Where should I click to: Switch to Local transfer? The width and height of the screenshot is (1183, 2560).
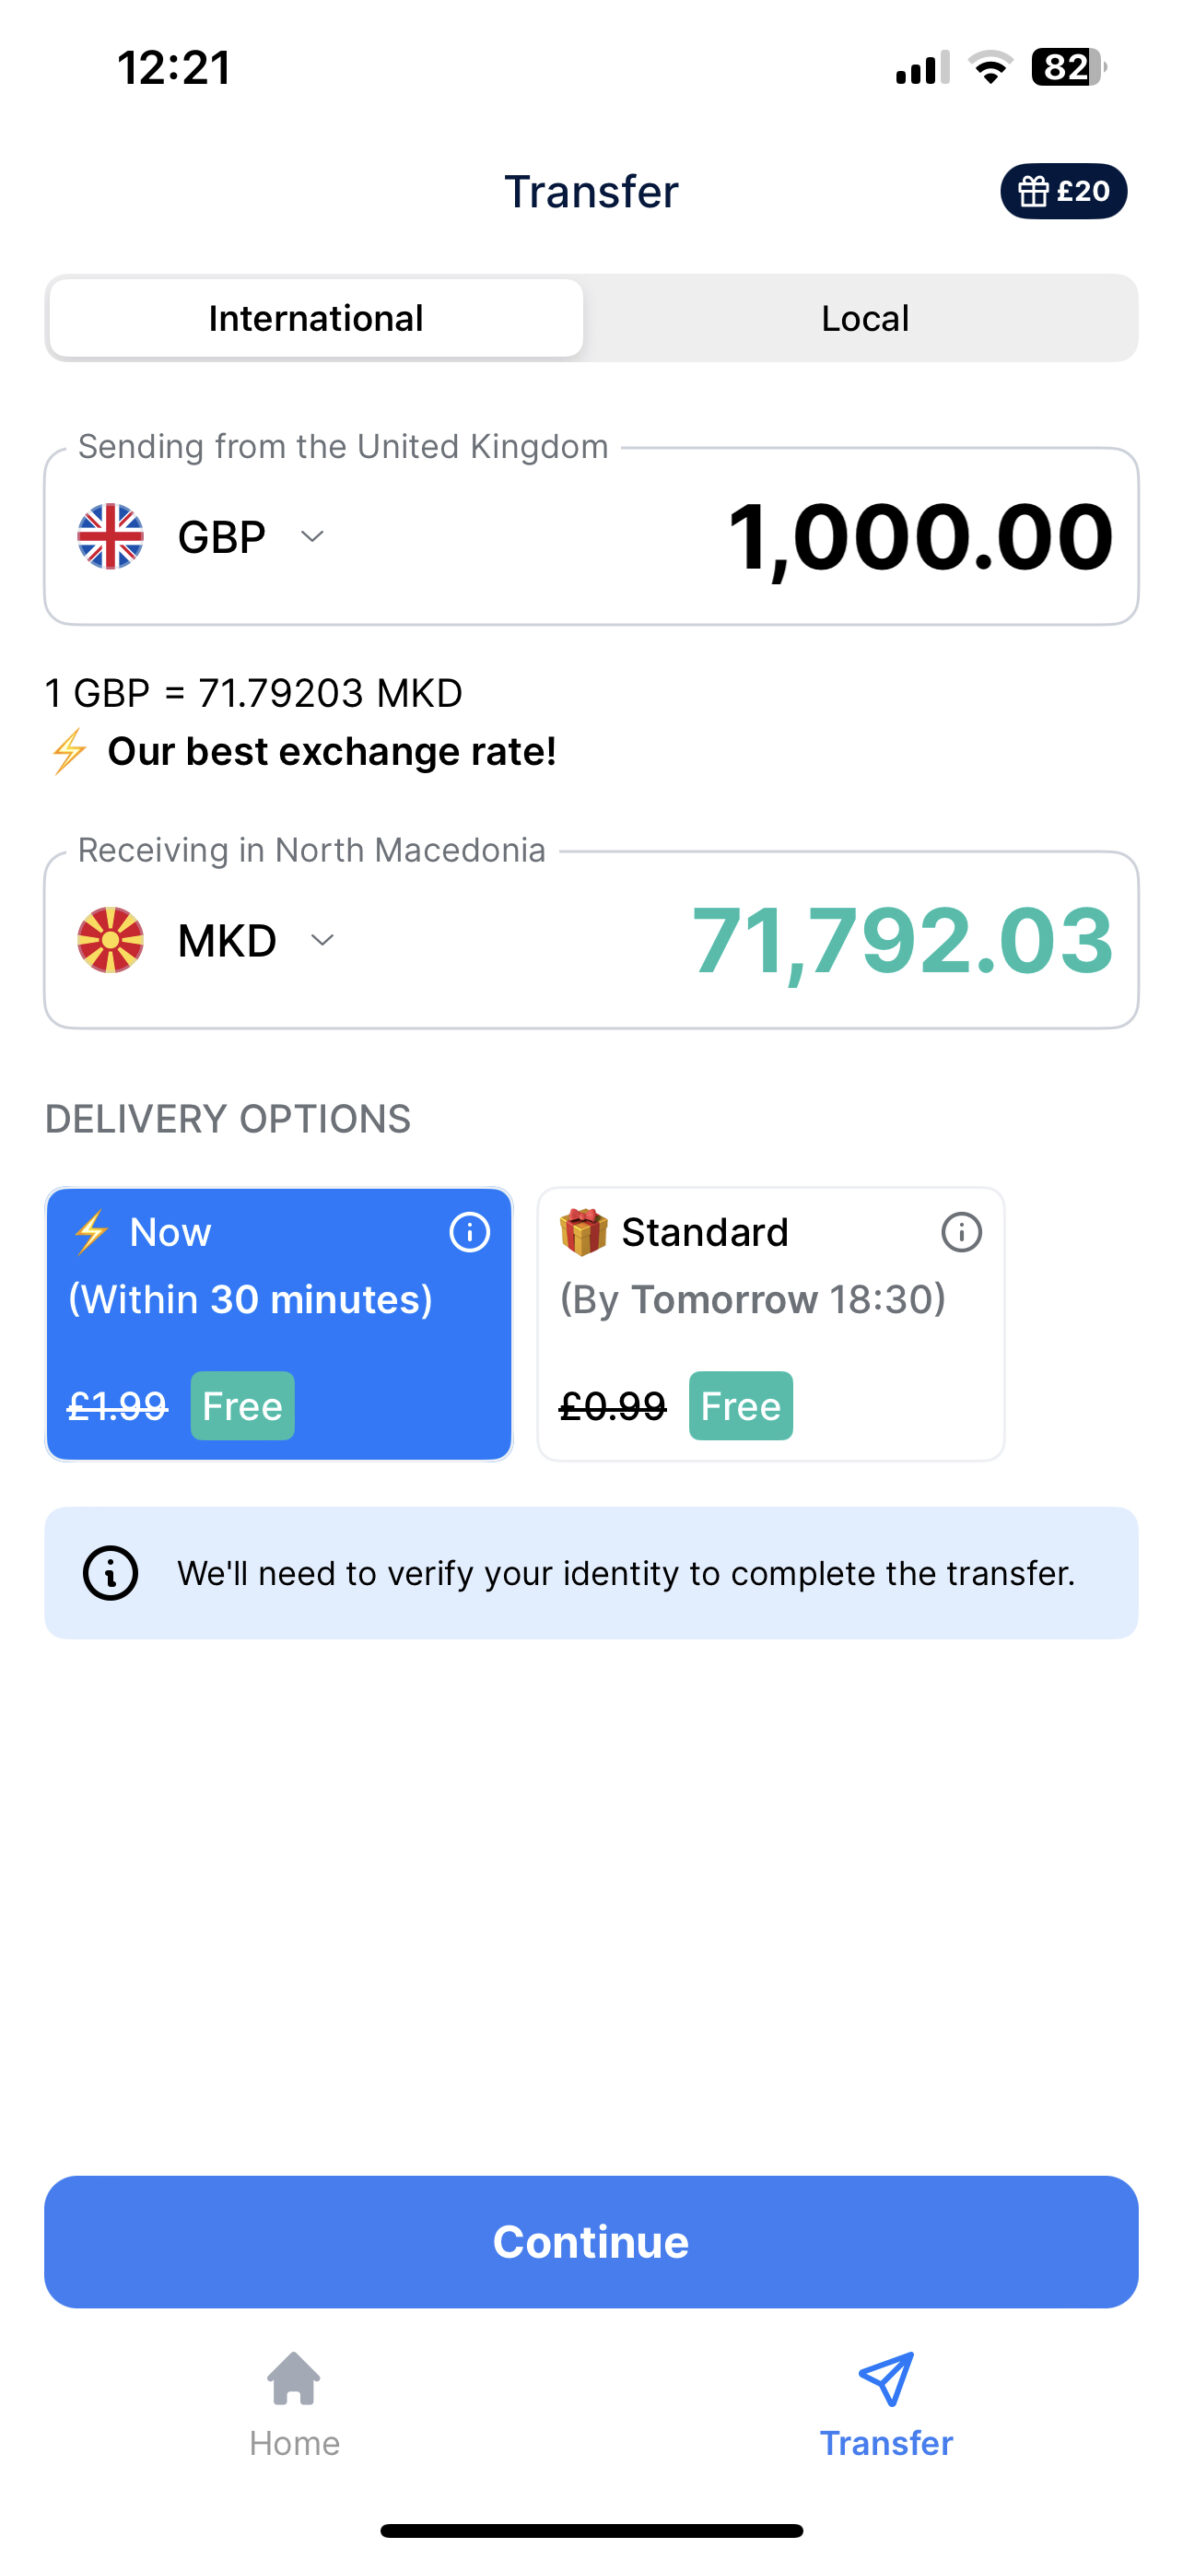(x=864, y=318)
